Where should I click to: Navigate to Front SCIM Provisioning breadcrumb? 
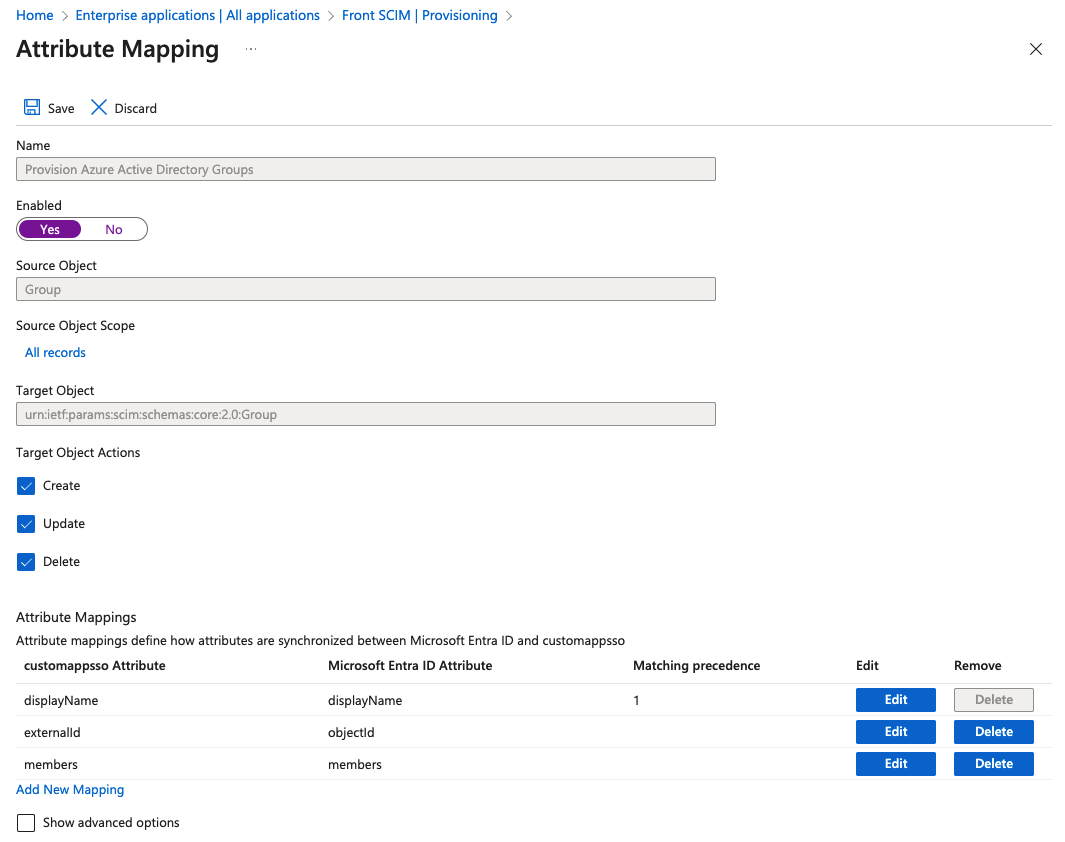click(x=420, y=15)
